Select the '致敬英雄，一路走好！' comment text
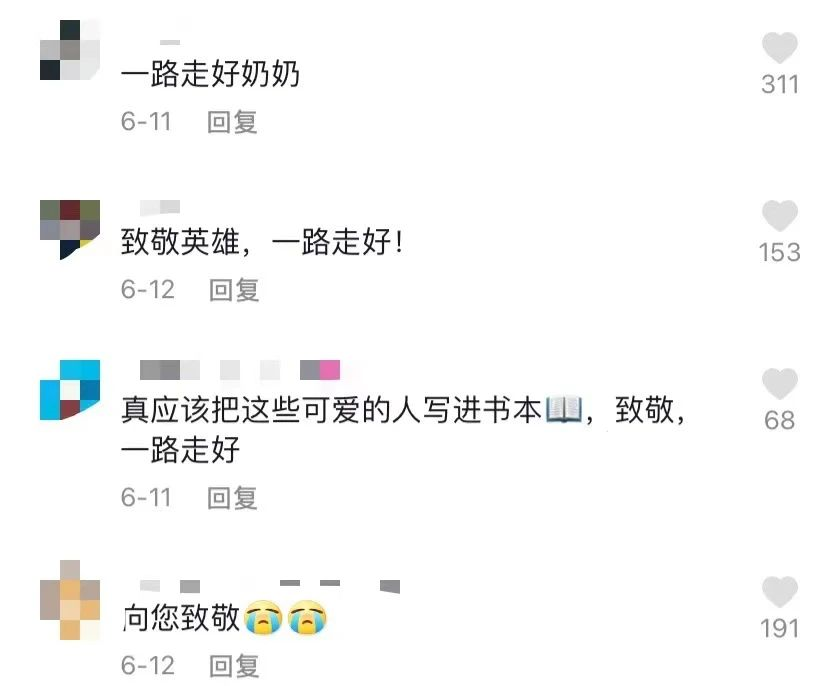Screen dimensions: 828x686 [x=262, y=242]
